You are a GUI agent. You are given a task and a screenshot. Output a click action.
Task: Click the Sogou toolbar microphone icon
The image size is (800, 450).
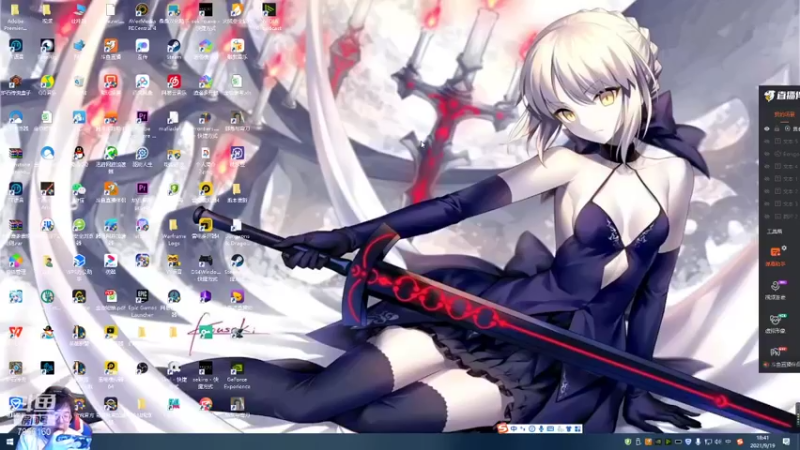[x=541, y=429]
